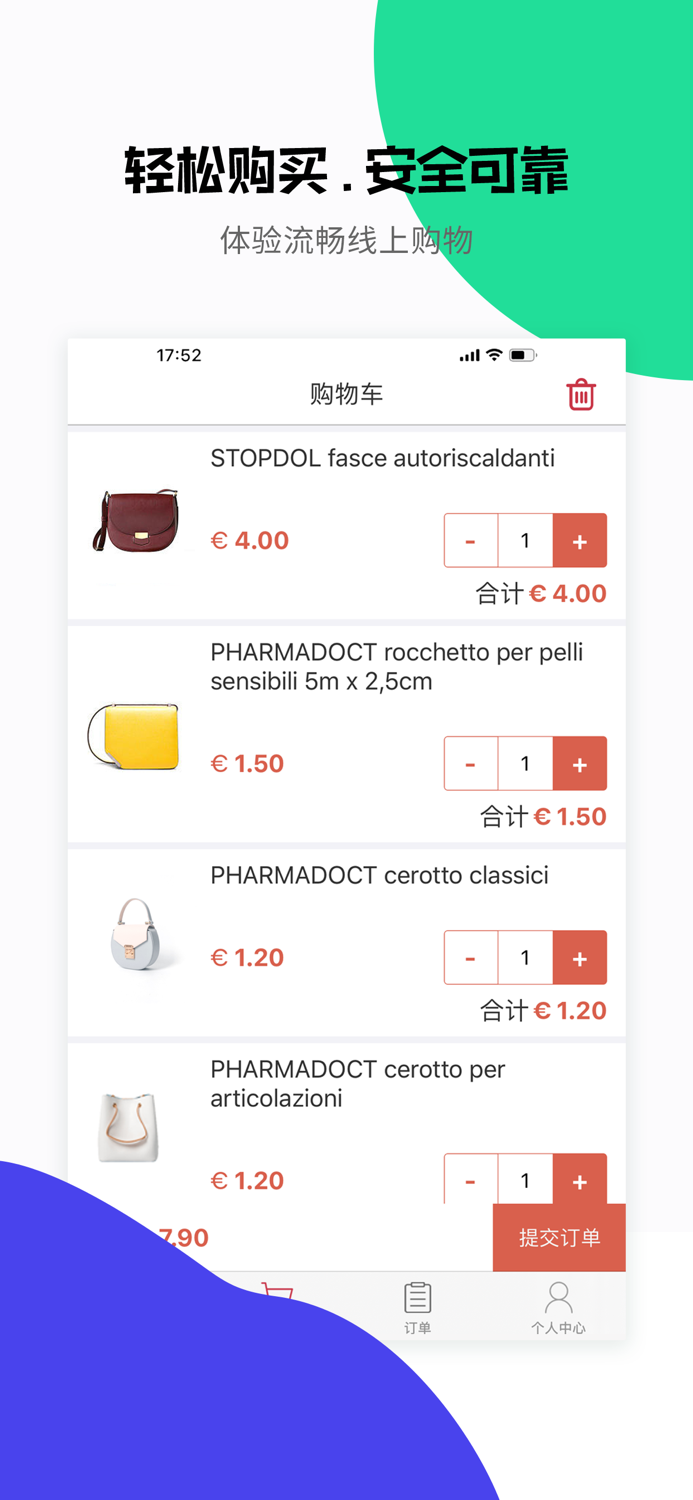Screen dimensions: 693x1500
Task: Open the white and blue handbag image
Action: tap(135, 933)
